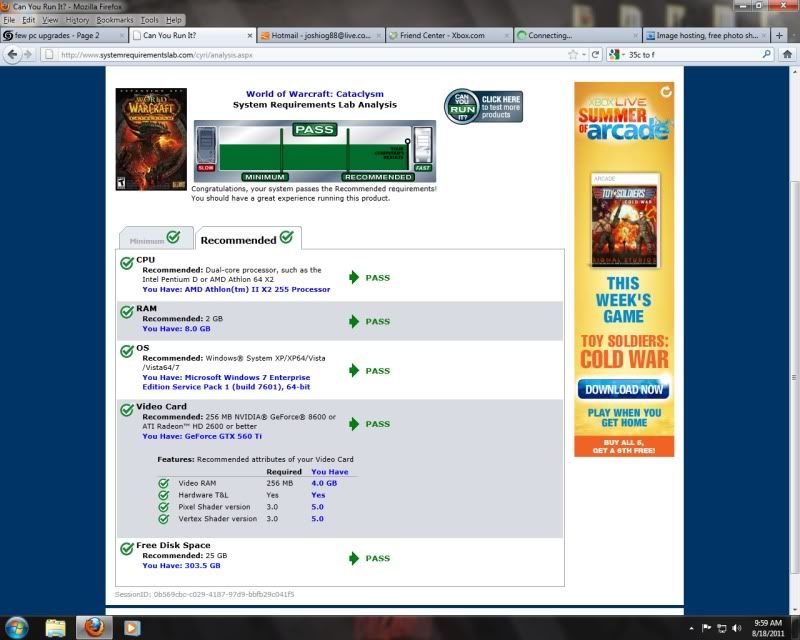This screenshot has width=800, height=640.
Task: Open the Bookmarks menu
Action: click(x=115, y=20)
